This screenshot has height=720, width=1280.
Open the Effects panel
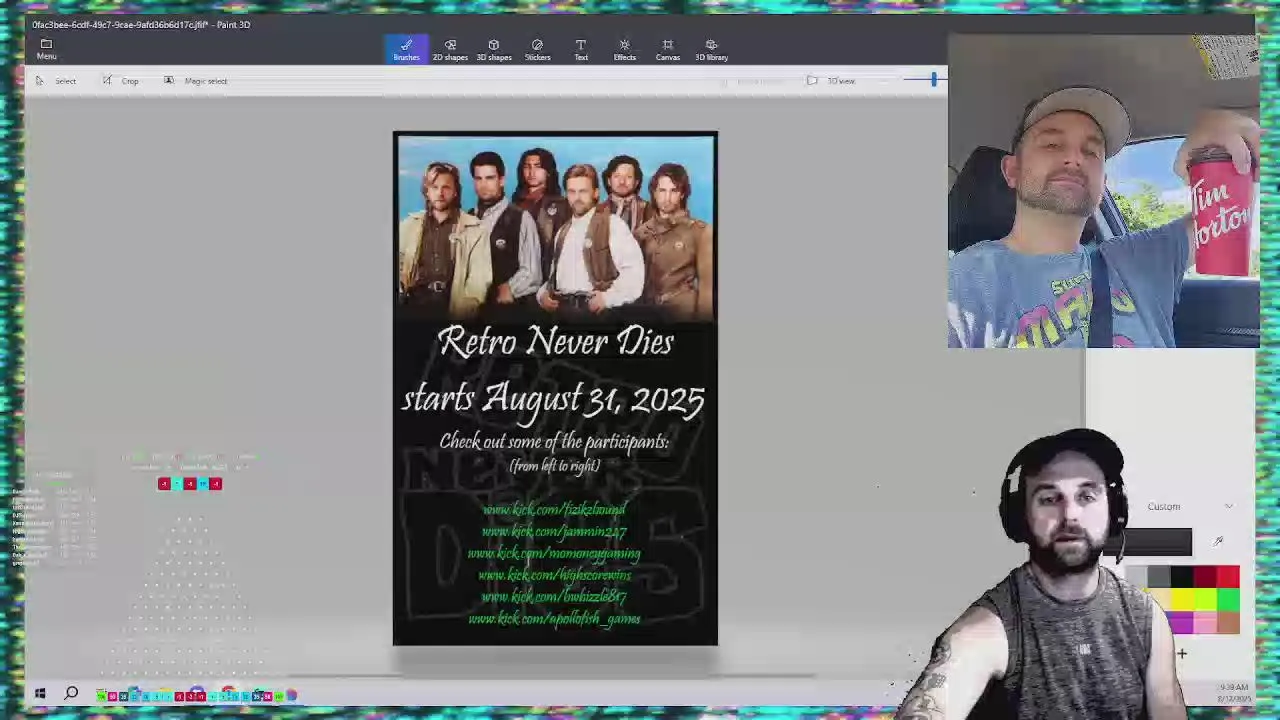[x=624, y=49]
